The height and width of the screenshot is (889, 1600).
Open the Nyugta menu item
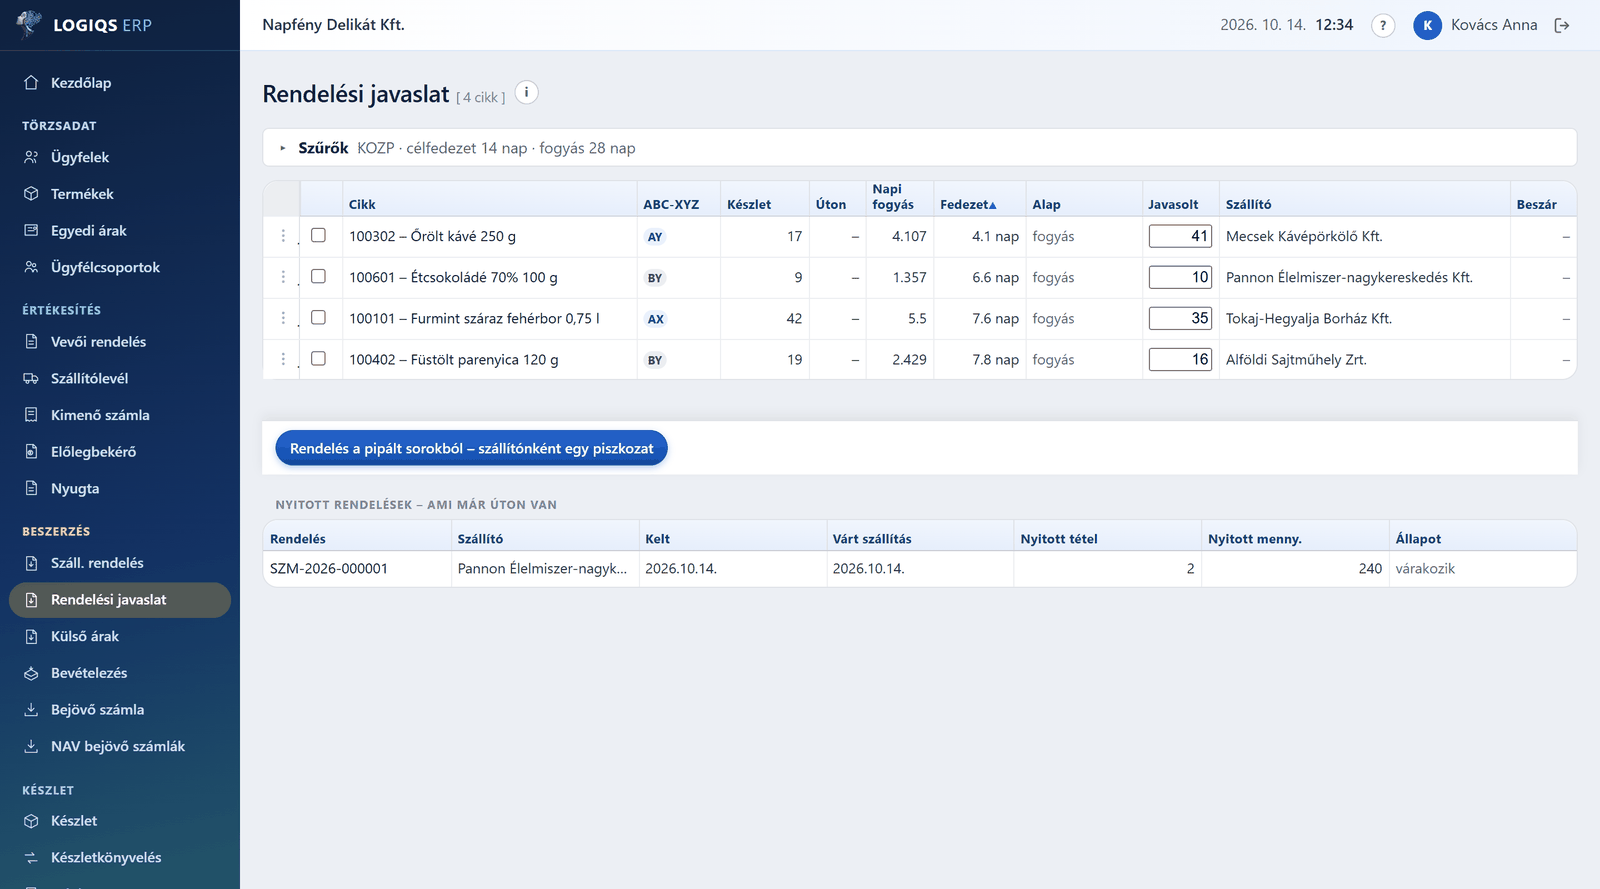coord(120,489)
